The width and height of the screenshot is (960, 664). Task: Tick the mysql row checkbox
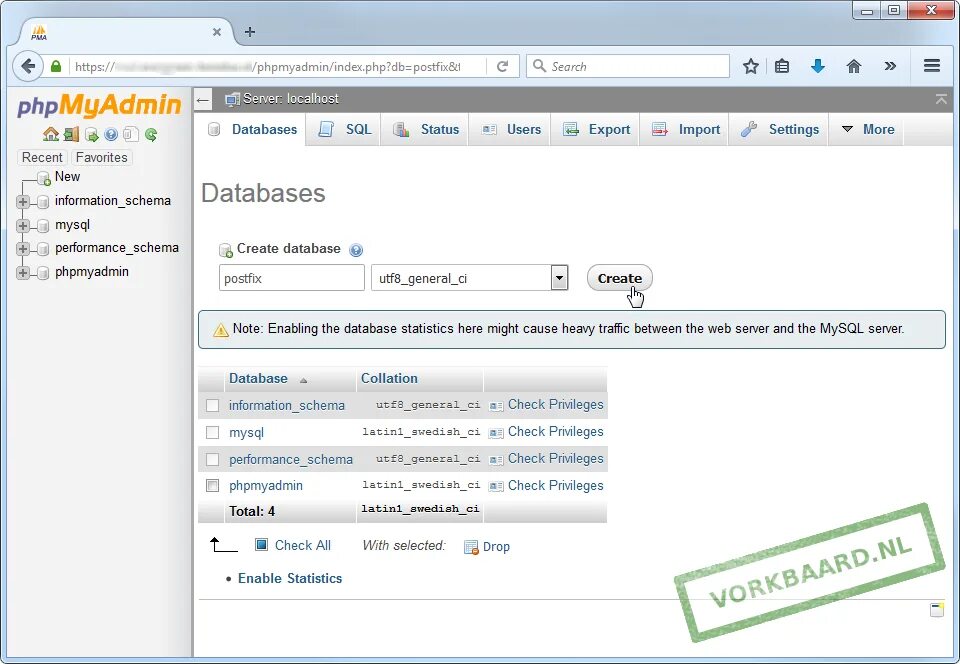click(212, 432)
